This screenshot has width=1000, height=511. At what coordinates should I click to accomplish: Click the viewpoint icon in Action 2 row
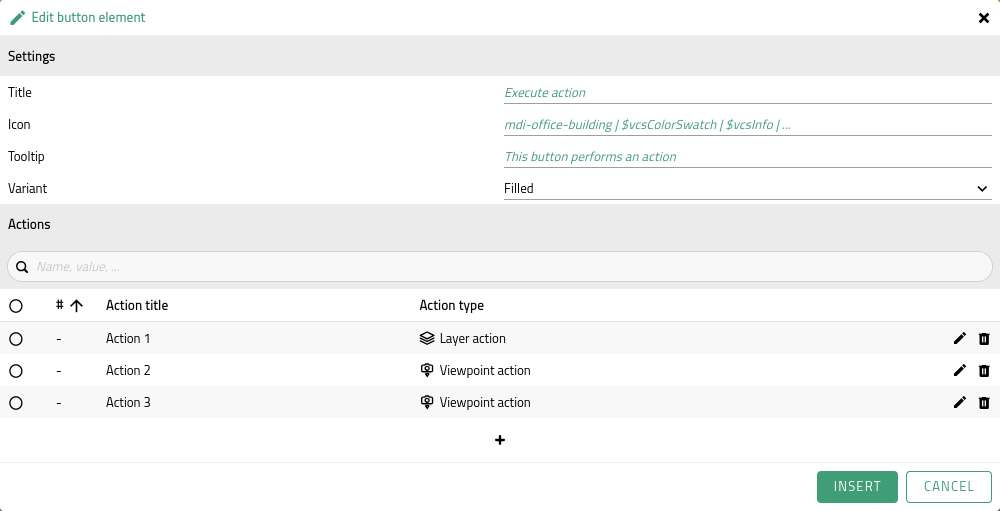[427, 370]
